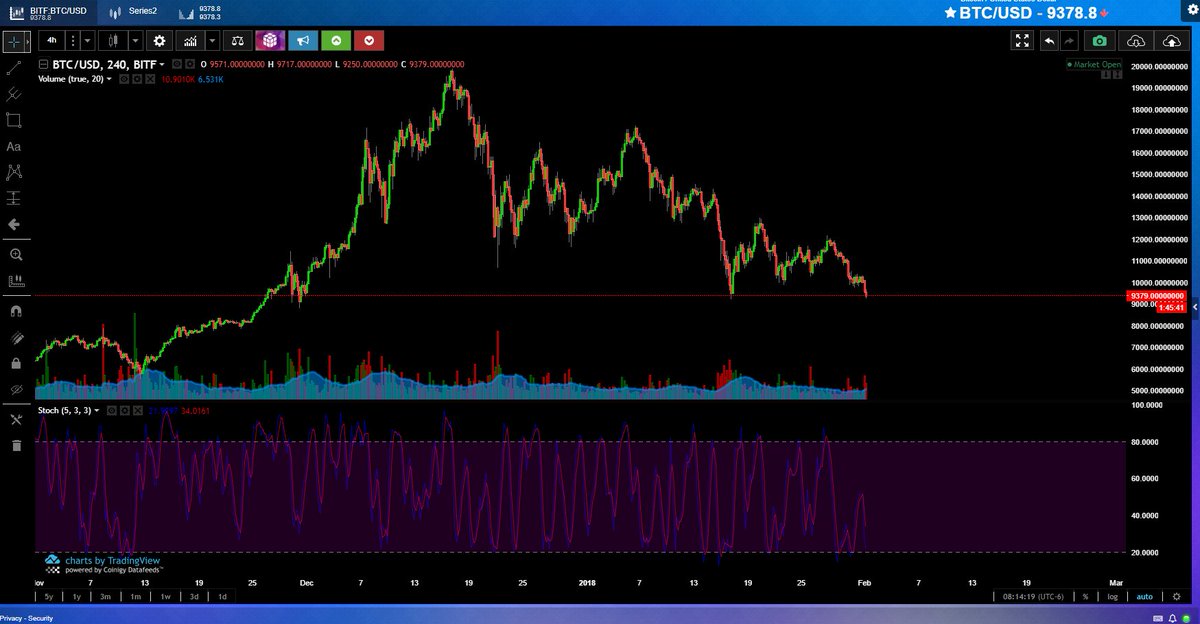Screen dimensions: 1200x624
Task: Open Stoch indicator settings
Action: 125,411
